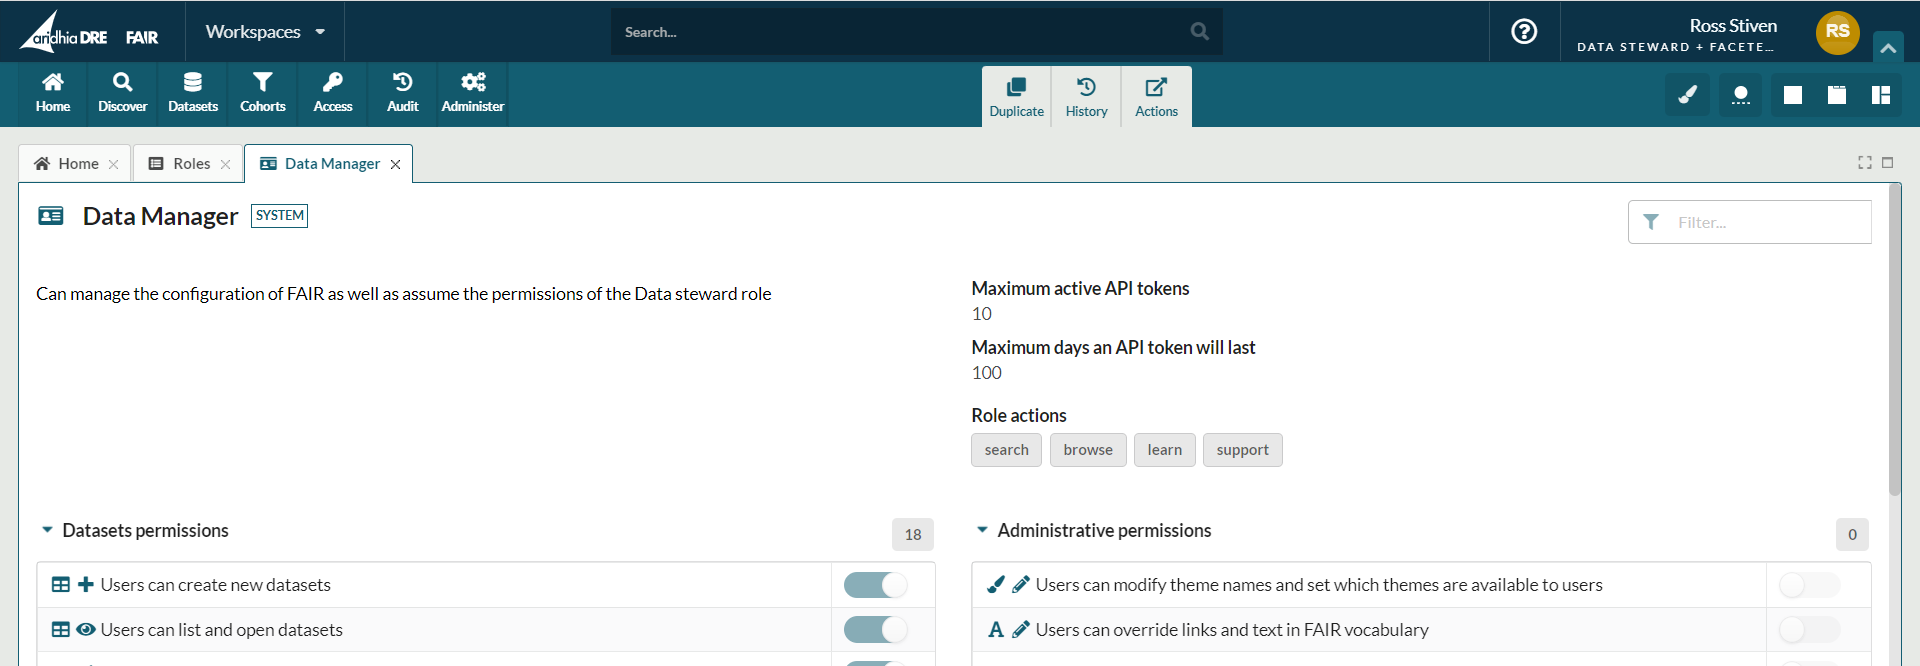1920x666 pixels.
Task: Open the Actions button
Action: pos(1156,97)
